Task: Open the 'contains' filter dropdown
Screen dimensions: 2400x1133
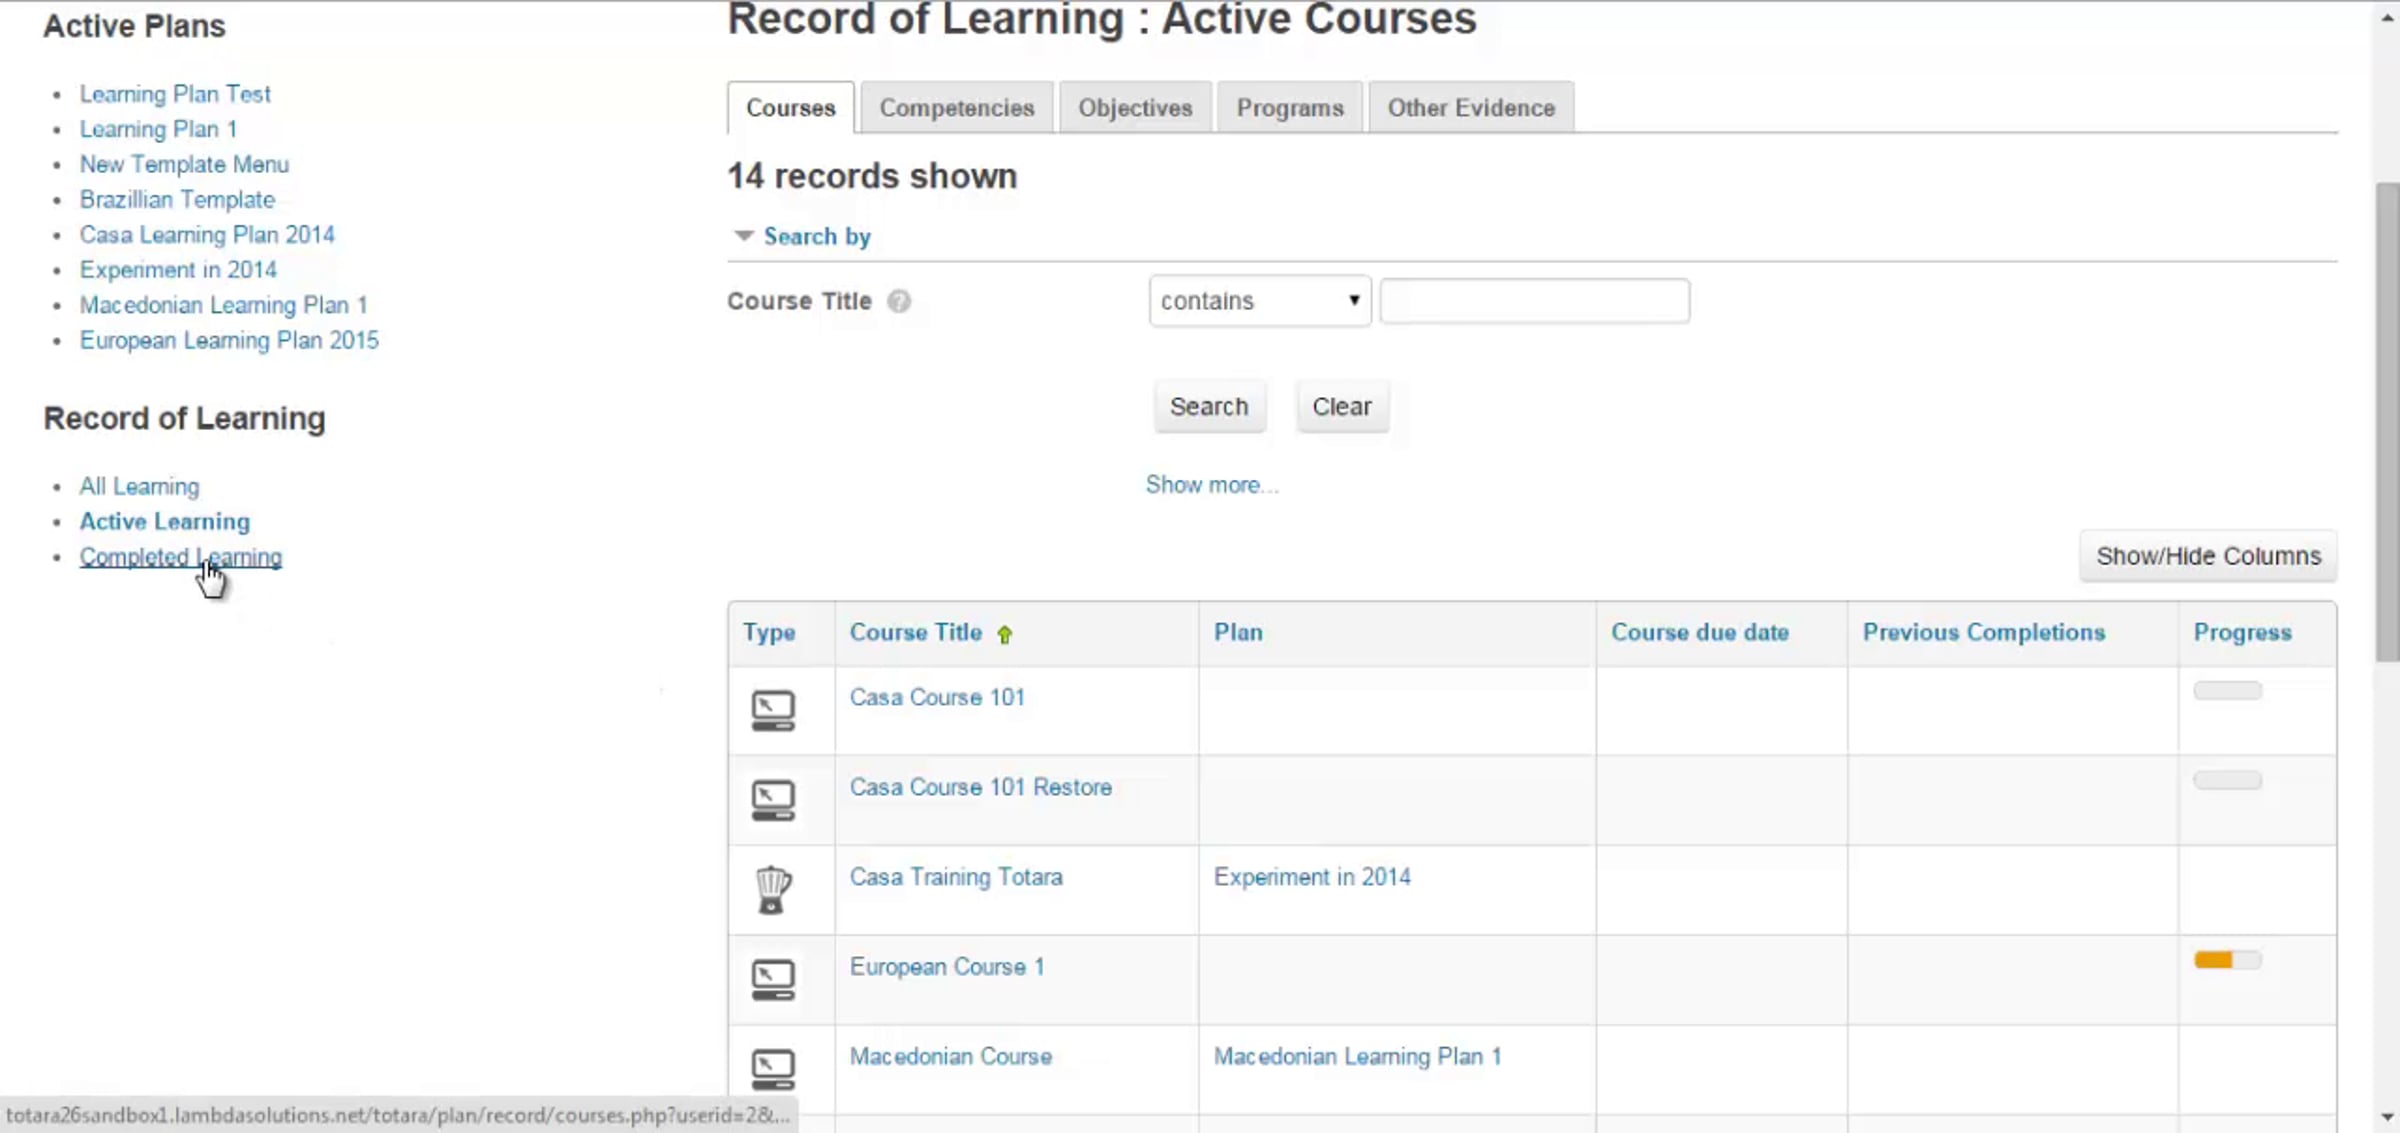Action: coord(1259,301)
